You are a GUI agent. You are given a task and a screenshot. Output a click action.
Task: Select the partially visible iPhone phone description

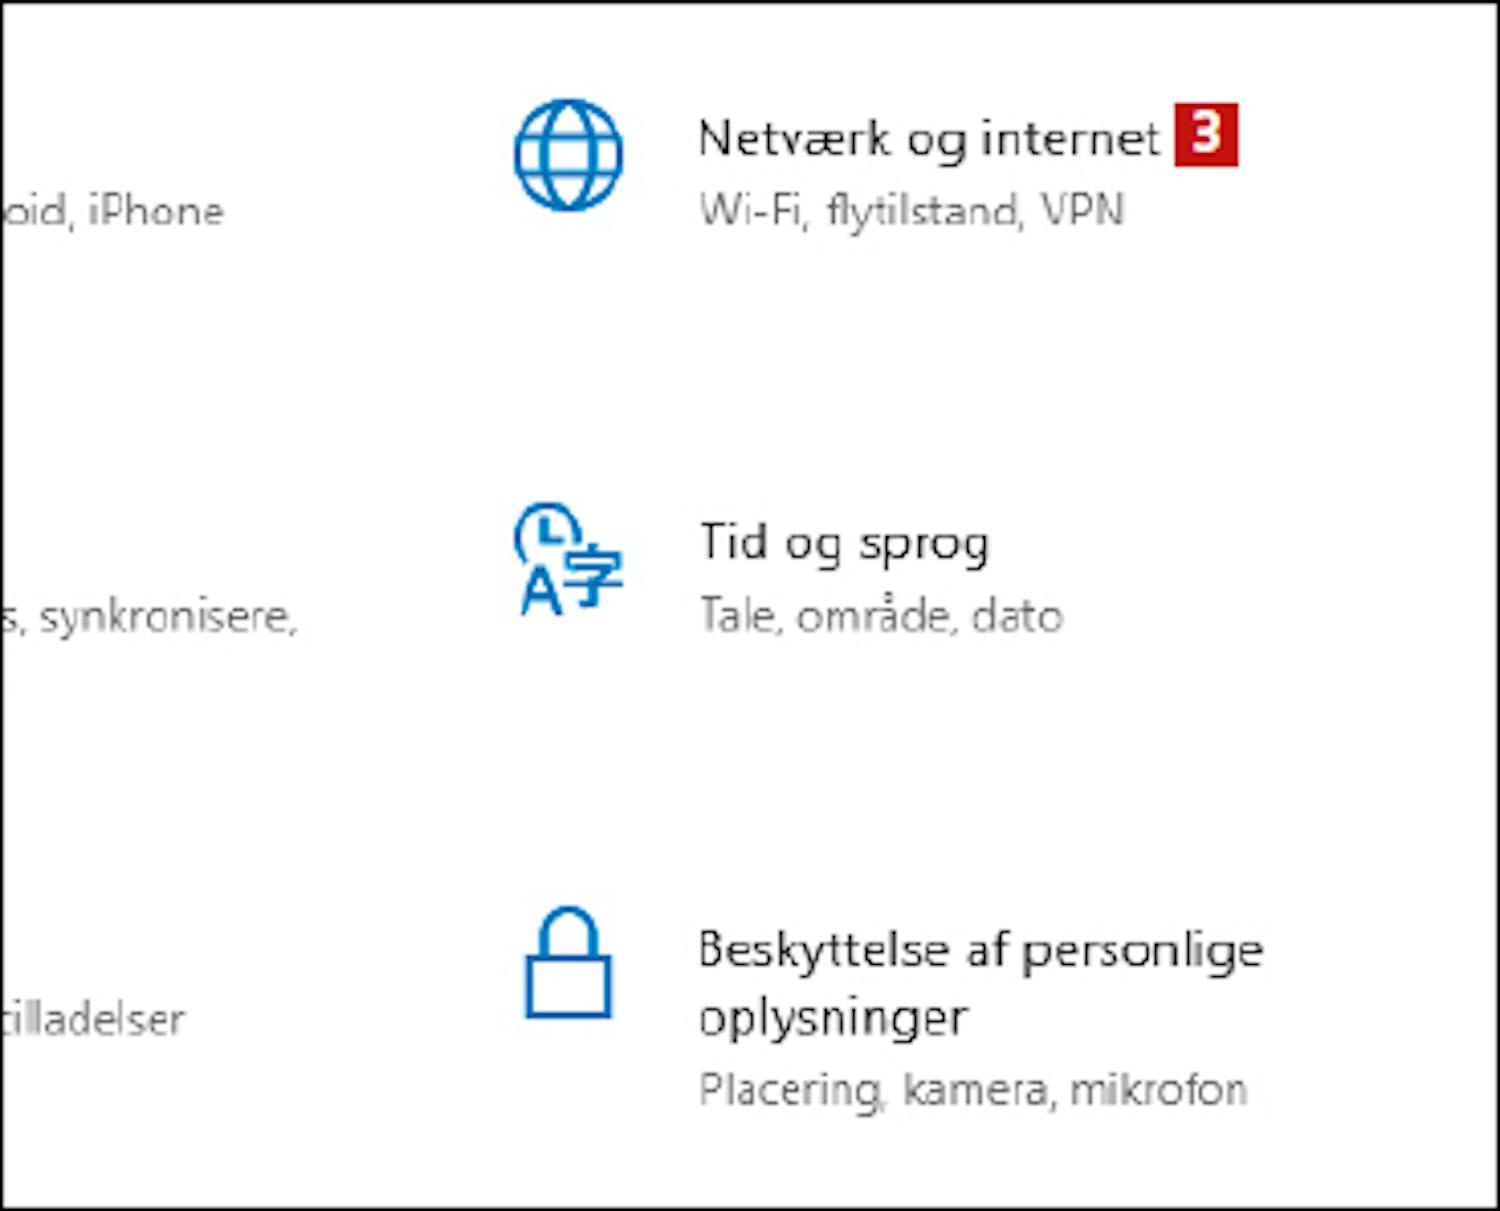[113, 211]
